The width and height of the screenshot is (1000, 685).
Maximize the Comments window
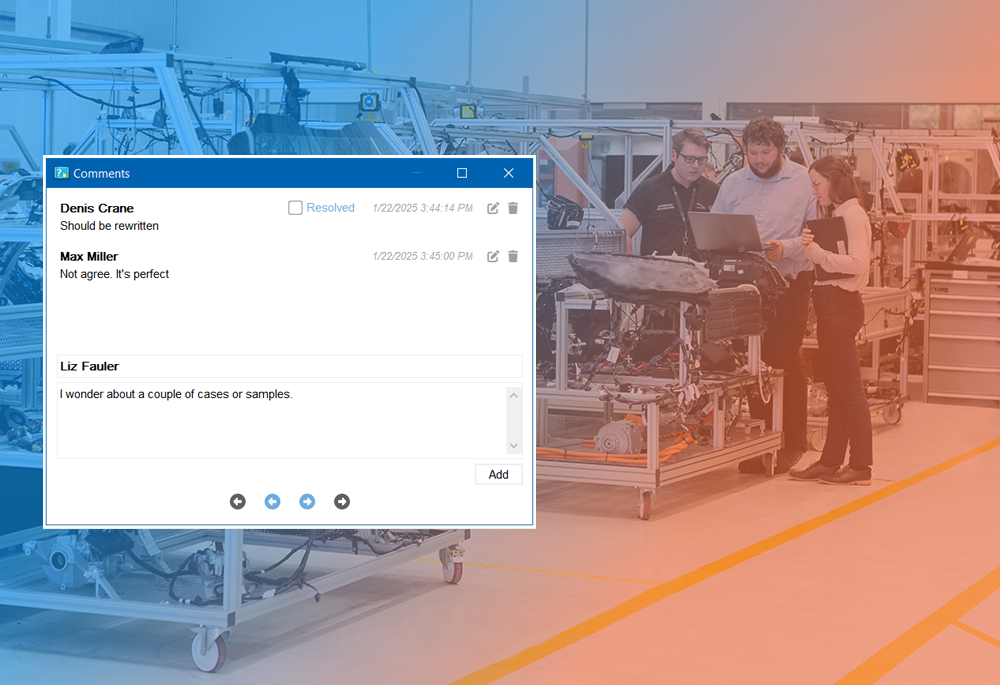tap(462, 173)
